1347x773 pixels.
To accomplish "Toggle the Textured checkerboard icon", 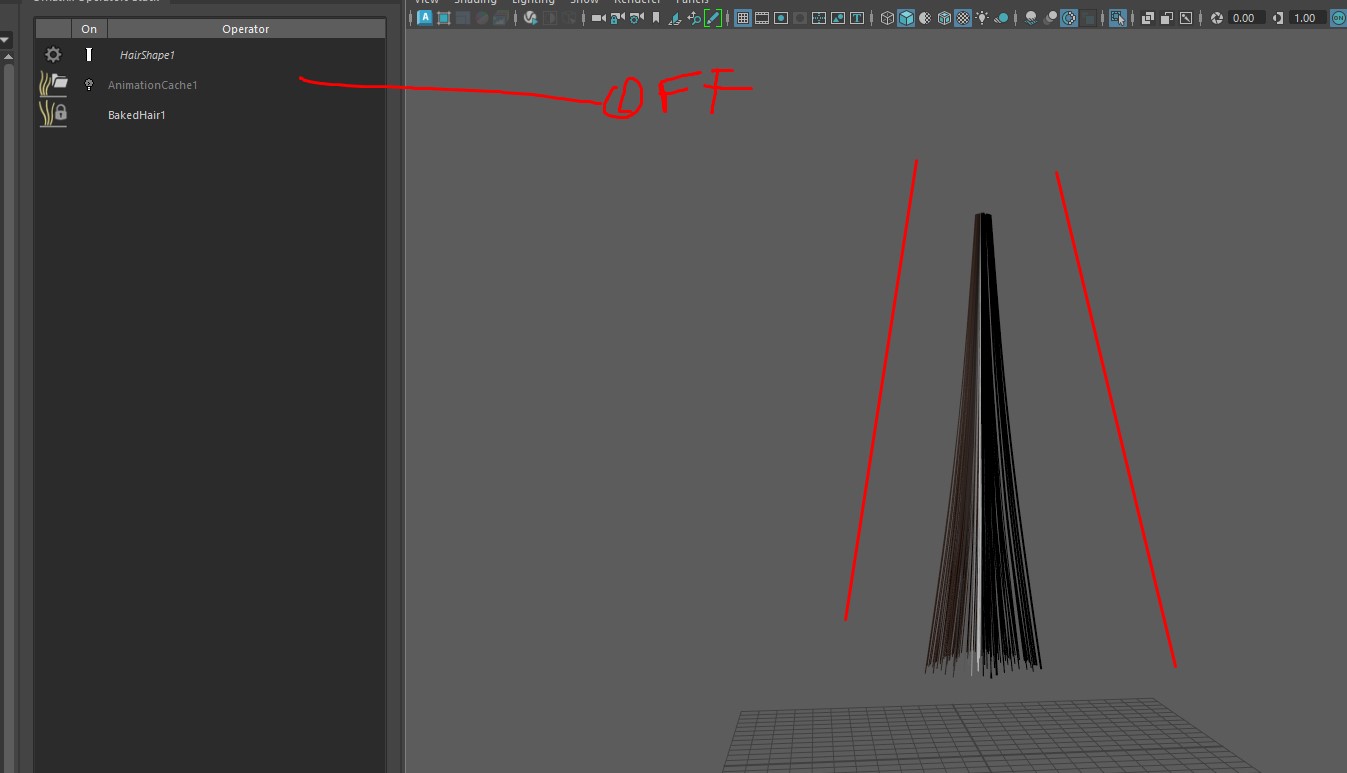I will (x=963, y=18).
